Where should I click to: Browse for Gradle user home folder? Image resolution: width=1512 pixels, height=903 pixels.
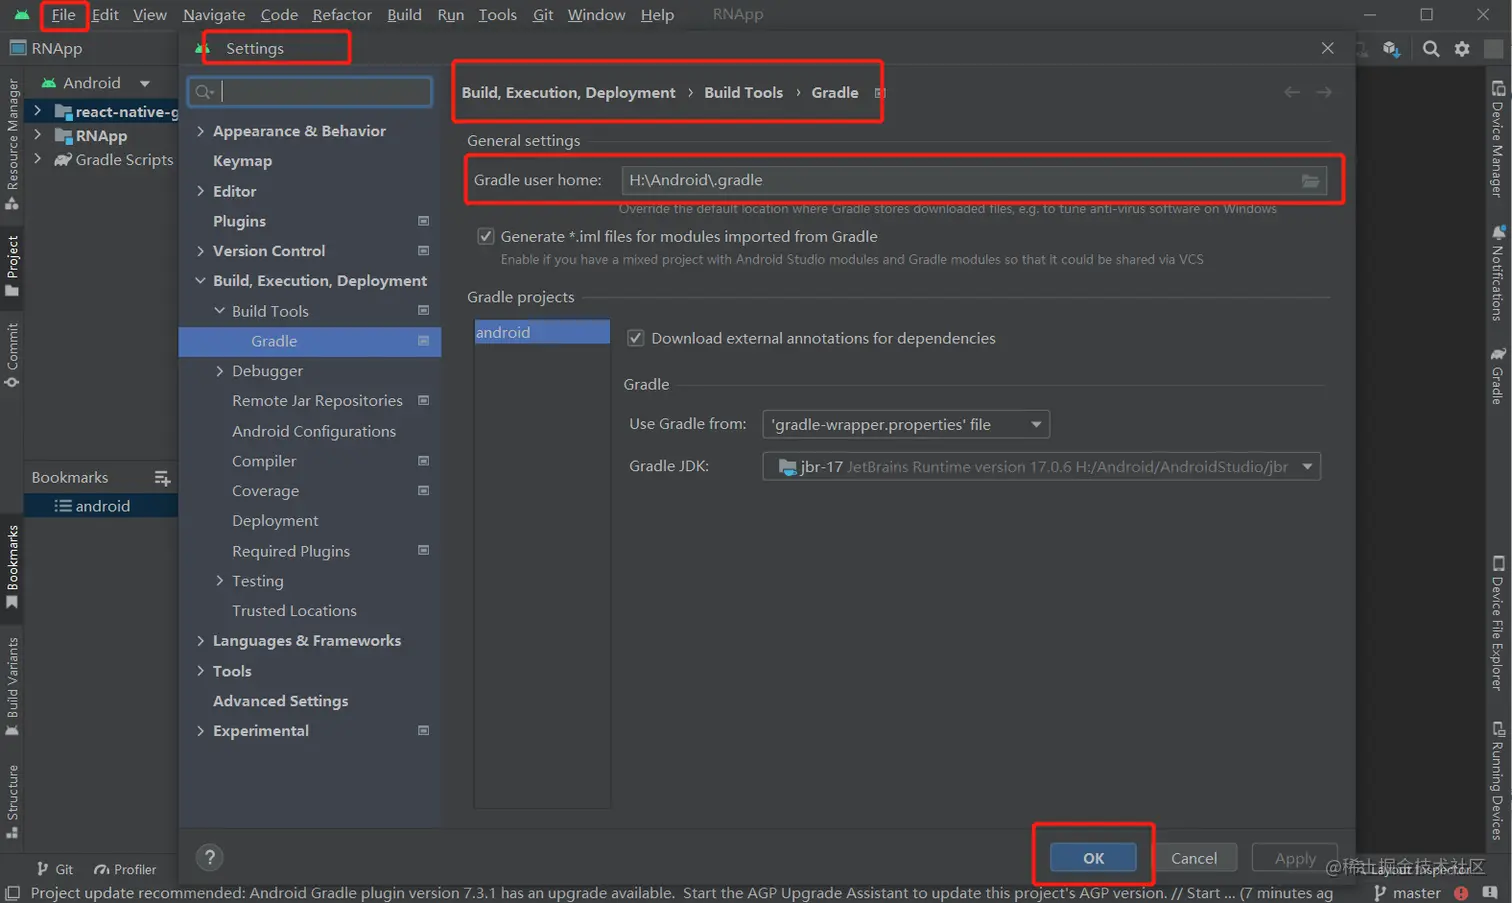tap(1310, 180)
